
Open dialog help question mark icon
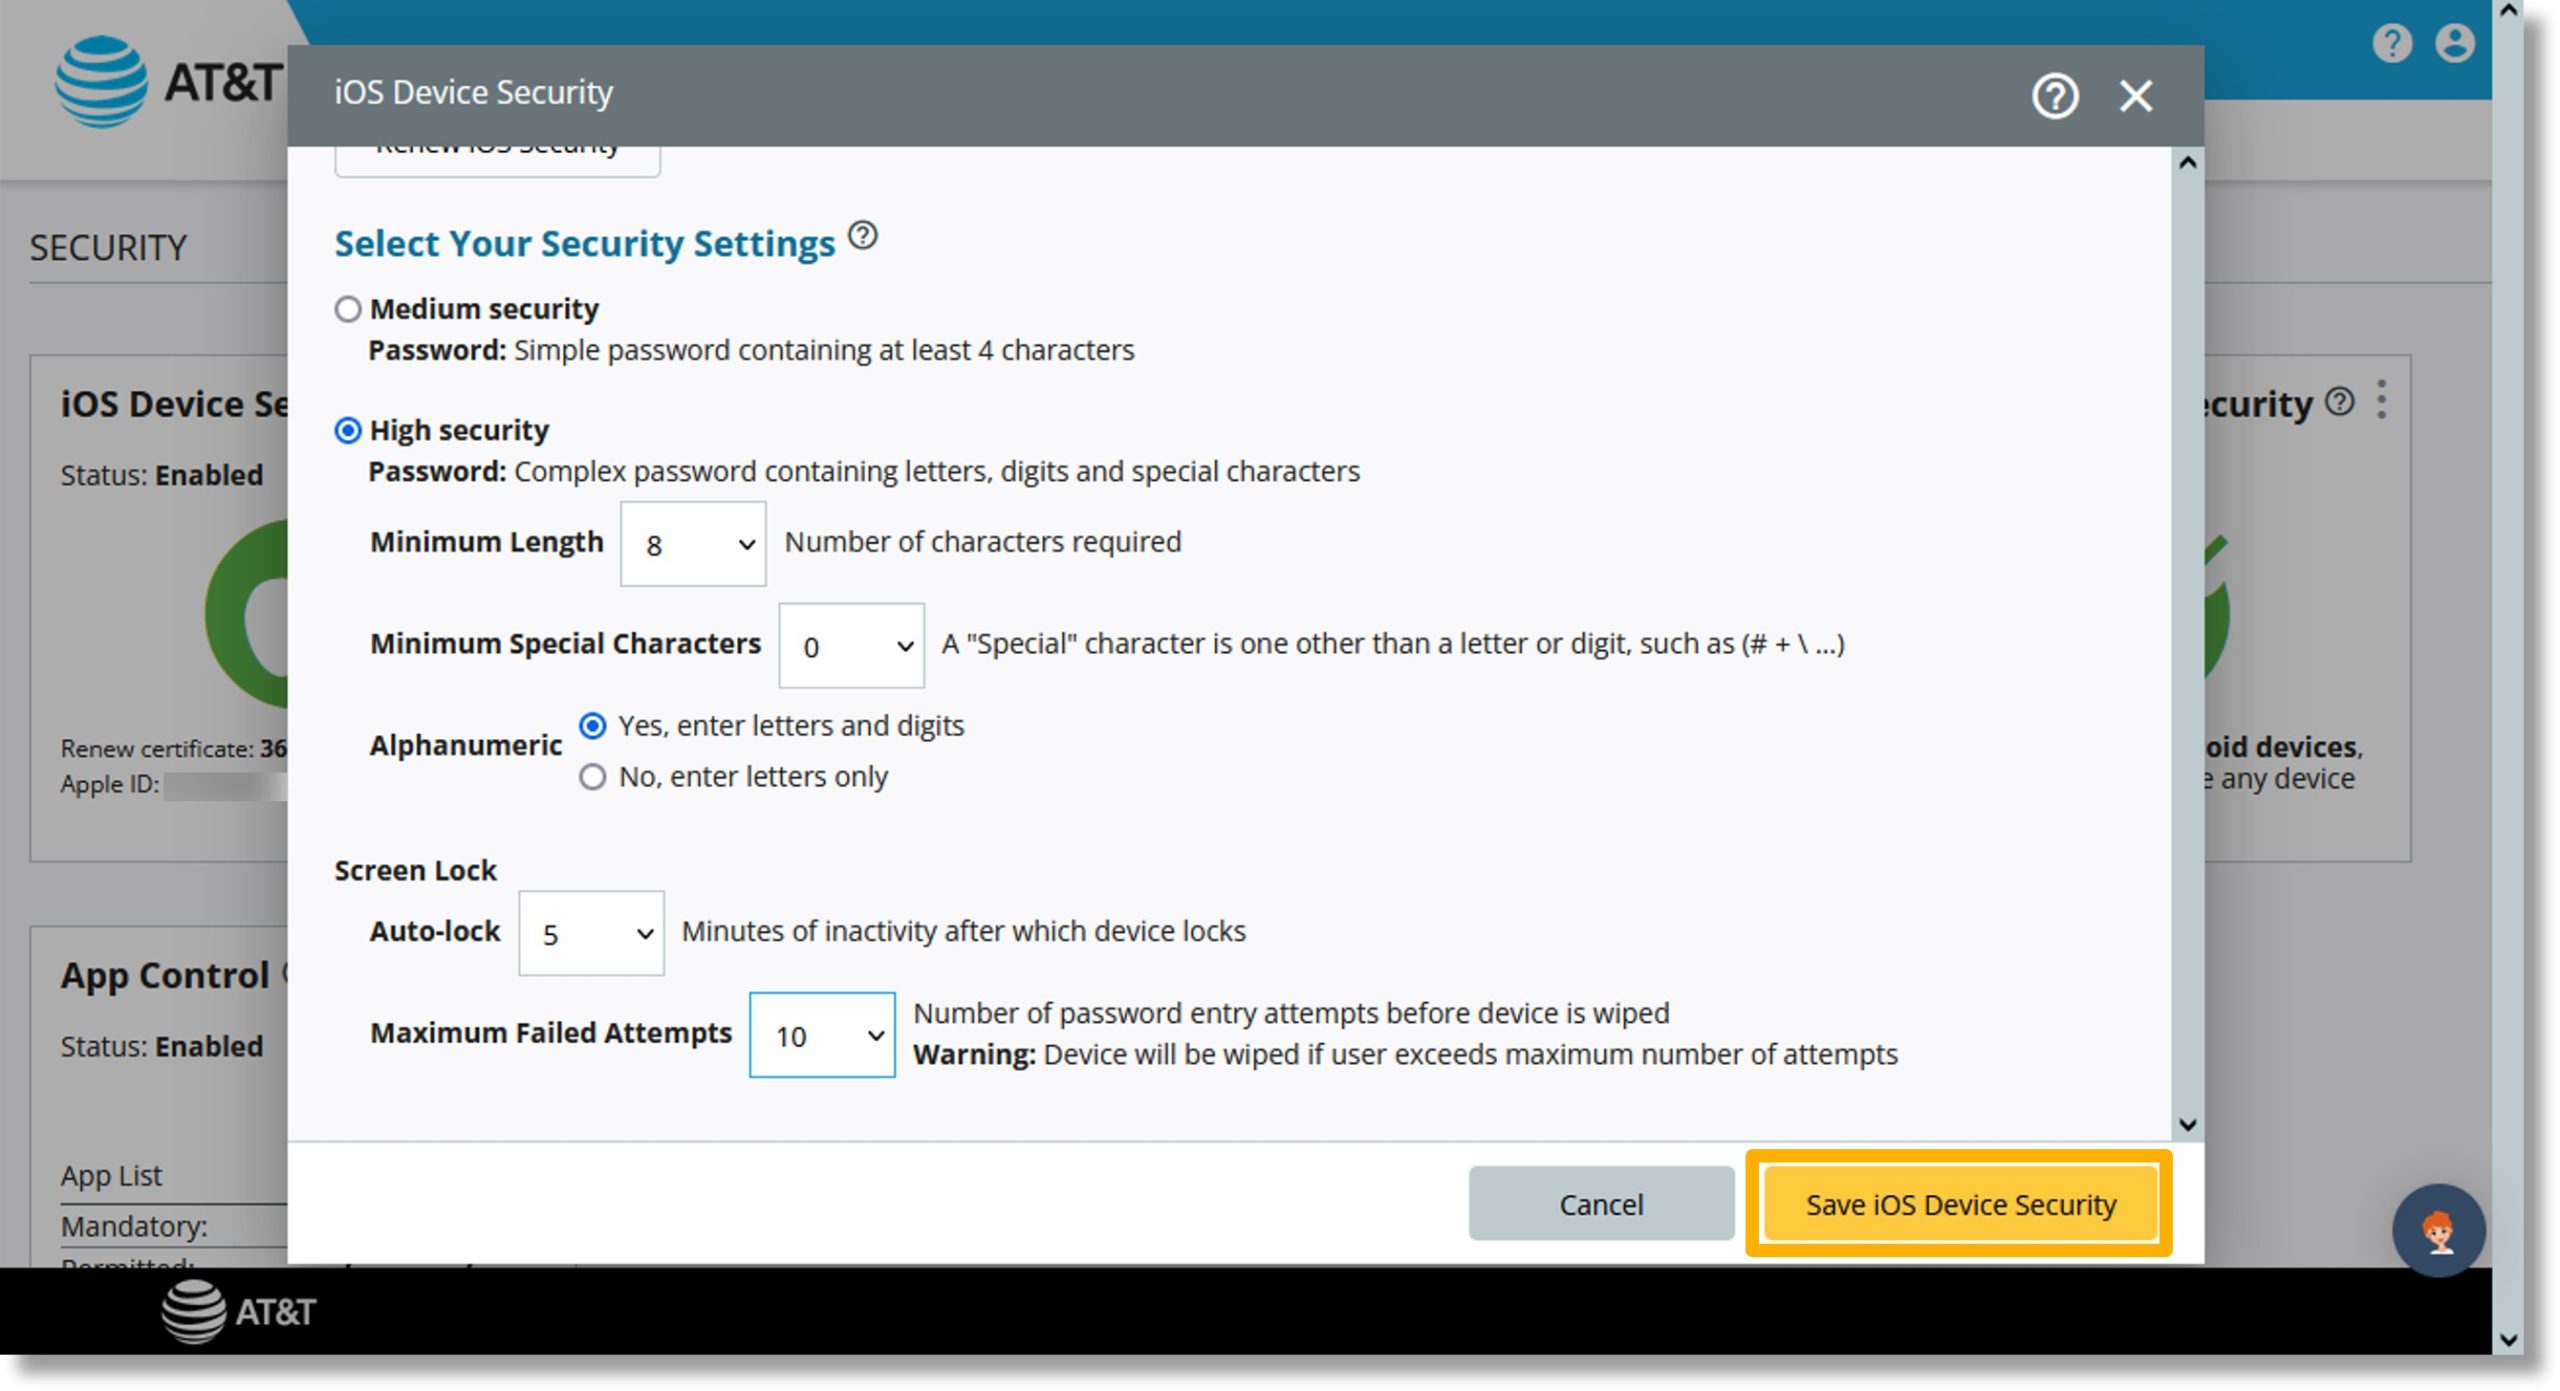[2055, 96]
